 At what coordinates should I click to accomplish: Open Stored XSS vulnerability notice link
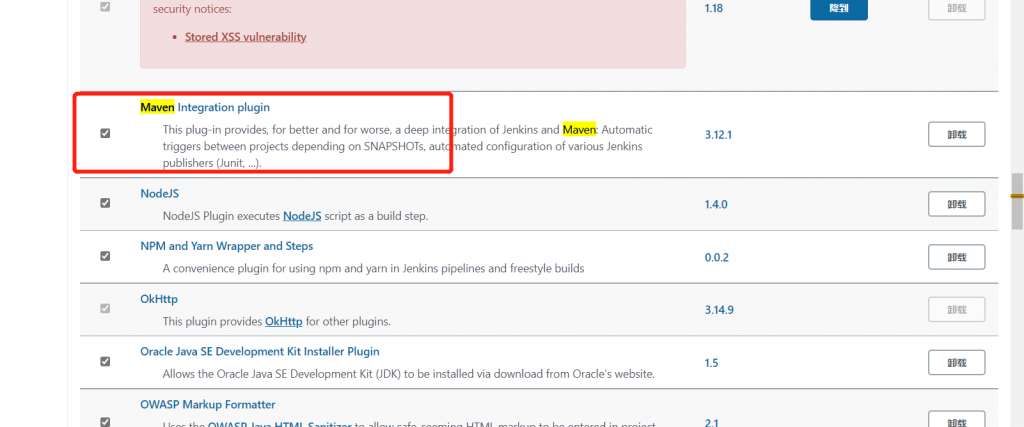coord(246,37)
